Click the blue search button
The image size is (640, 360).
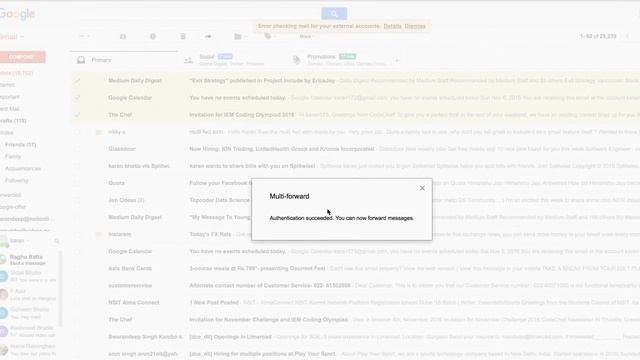click(x=334, y=14)
